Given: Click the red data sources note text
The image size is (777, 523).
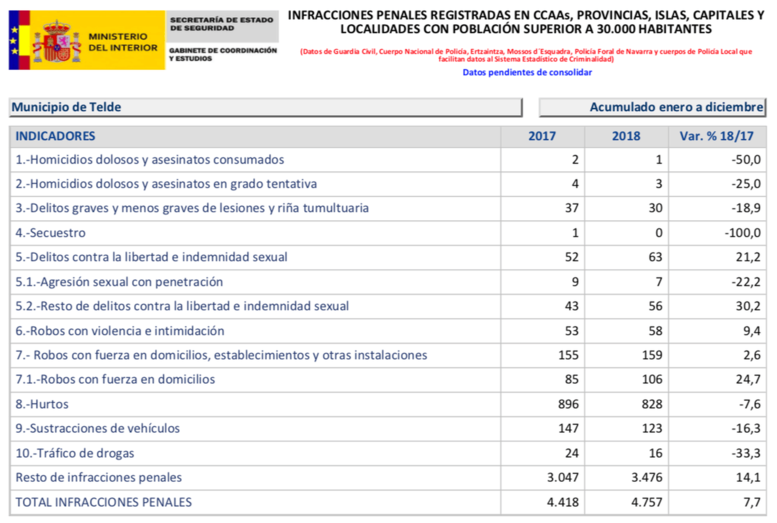Looking at the screenshot, I should [526, 55].
